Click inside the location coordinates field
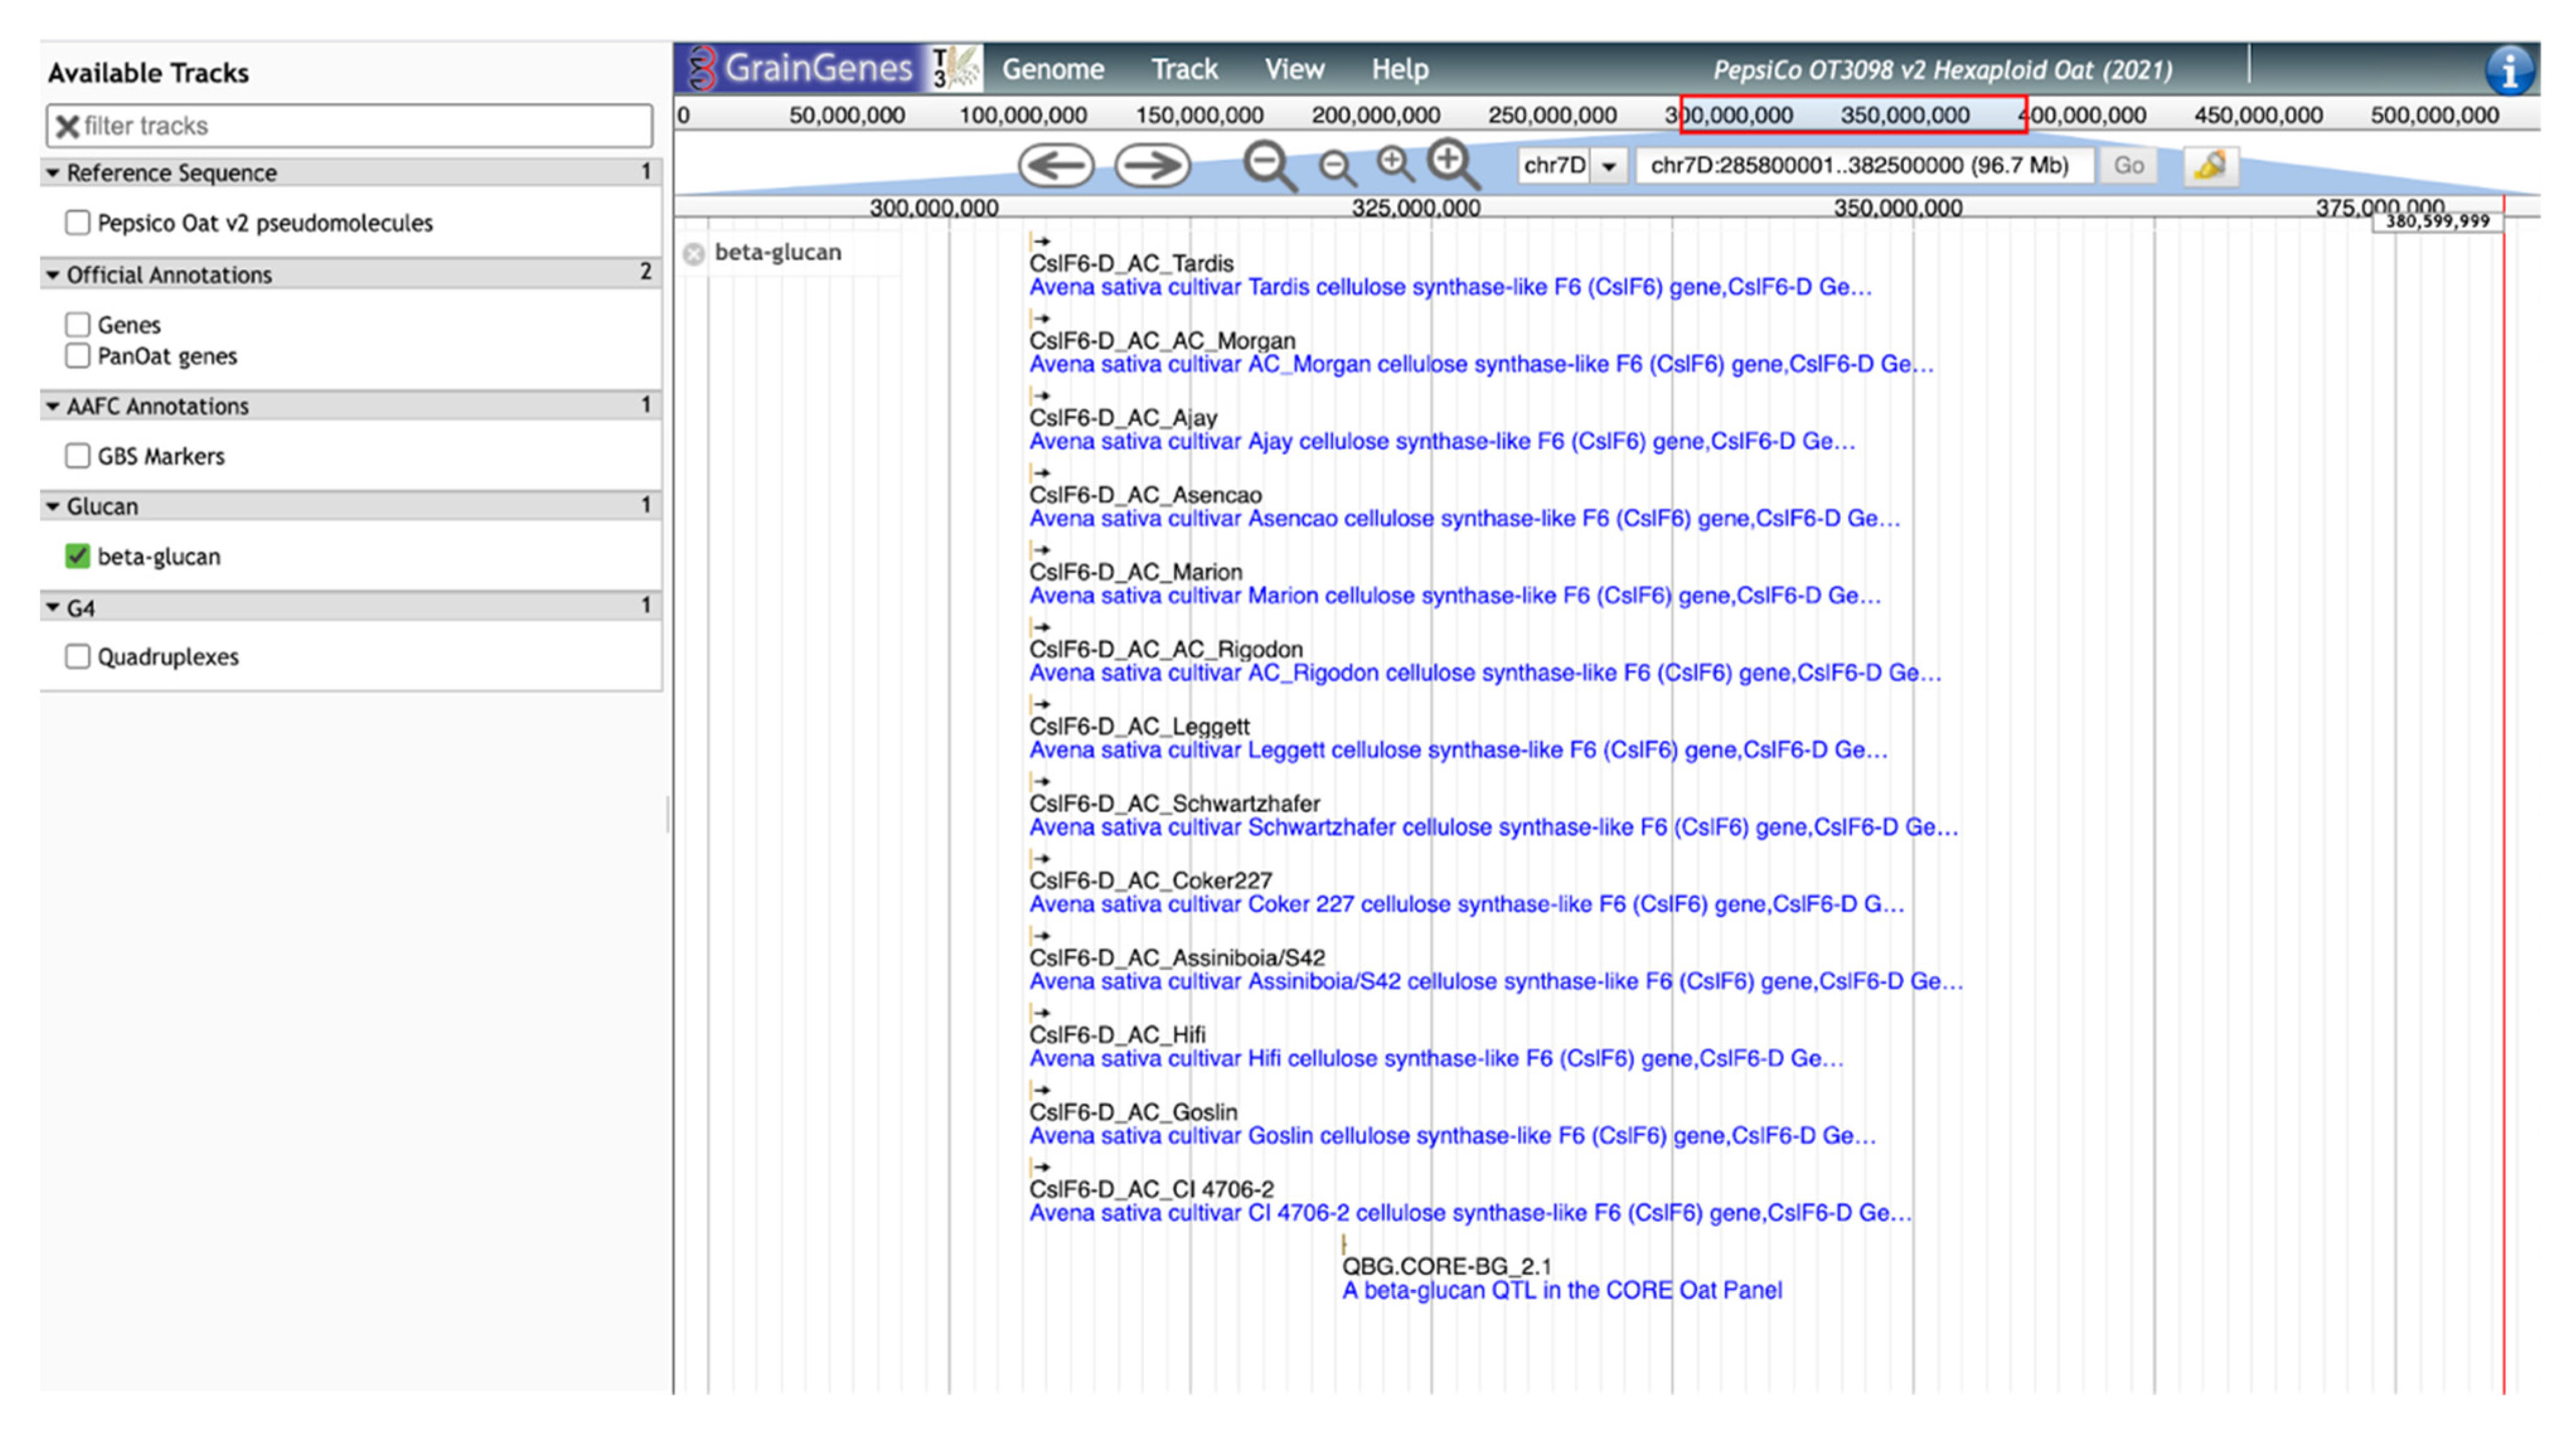This screenshot has height=1438, width=2576. pyautogui.click(x=1860, y=166)
